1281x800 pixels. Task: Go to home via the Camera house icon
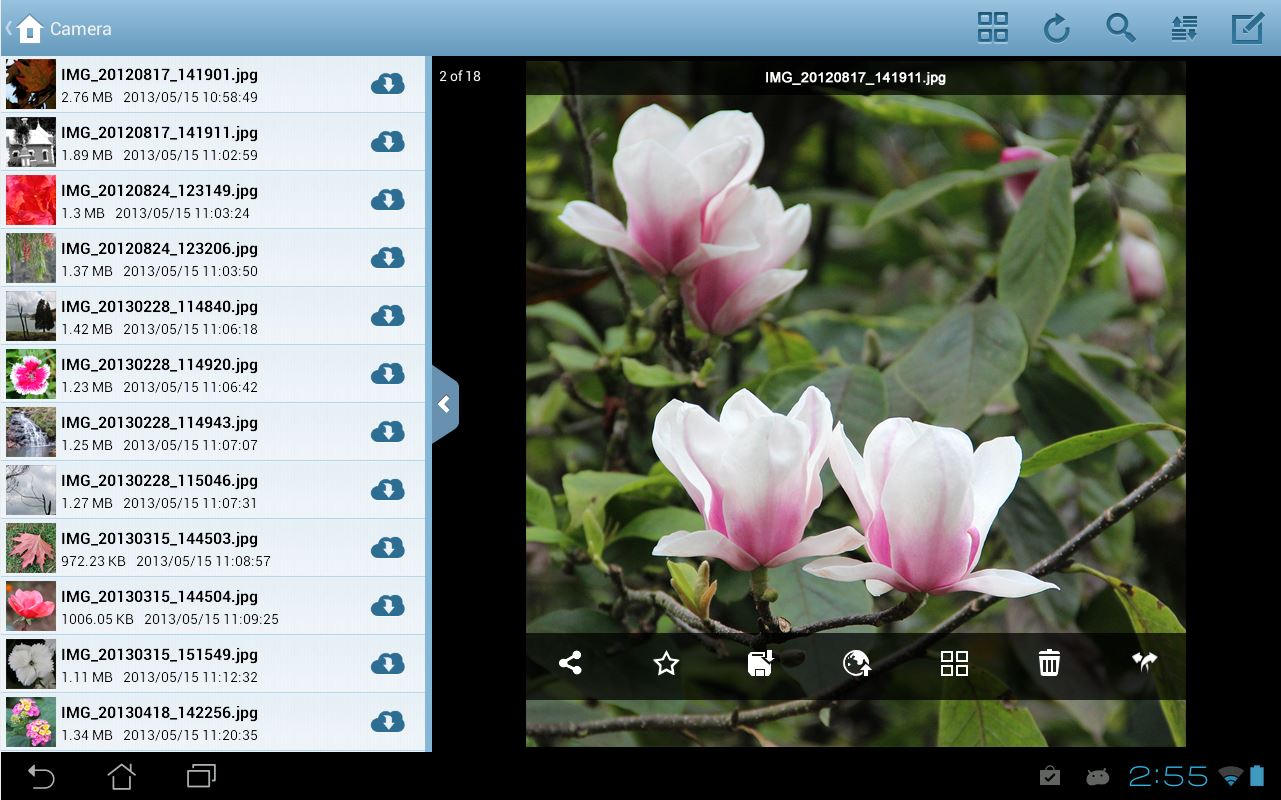point(30,28)
